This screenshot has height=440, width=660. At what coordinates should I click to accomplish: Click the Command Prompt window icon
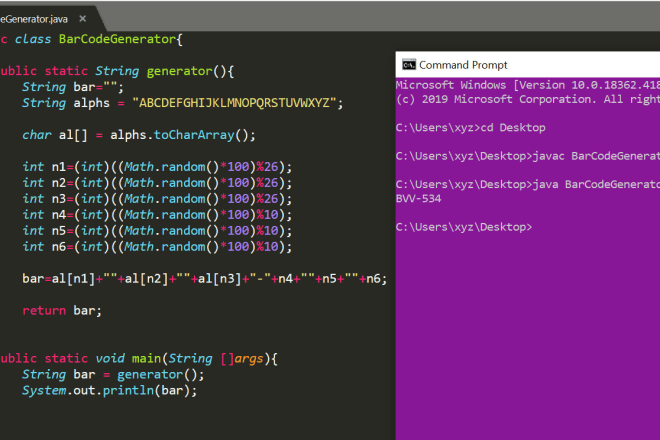pyautogui.click(x=409, y=64)
